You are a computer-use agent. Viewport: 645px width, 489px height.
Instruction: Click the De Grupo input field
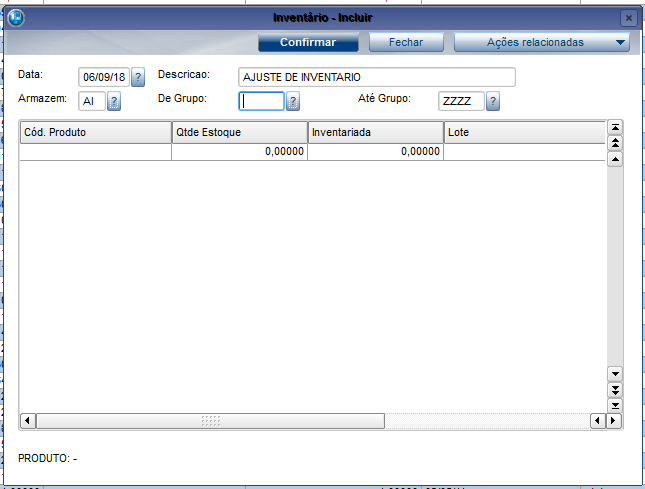click(262, 101)
